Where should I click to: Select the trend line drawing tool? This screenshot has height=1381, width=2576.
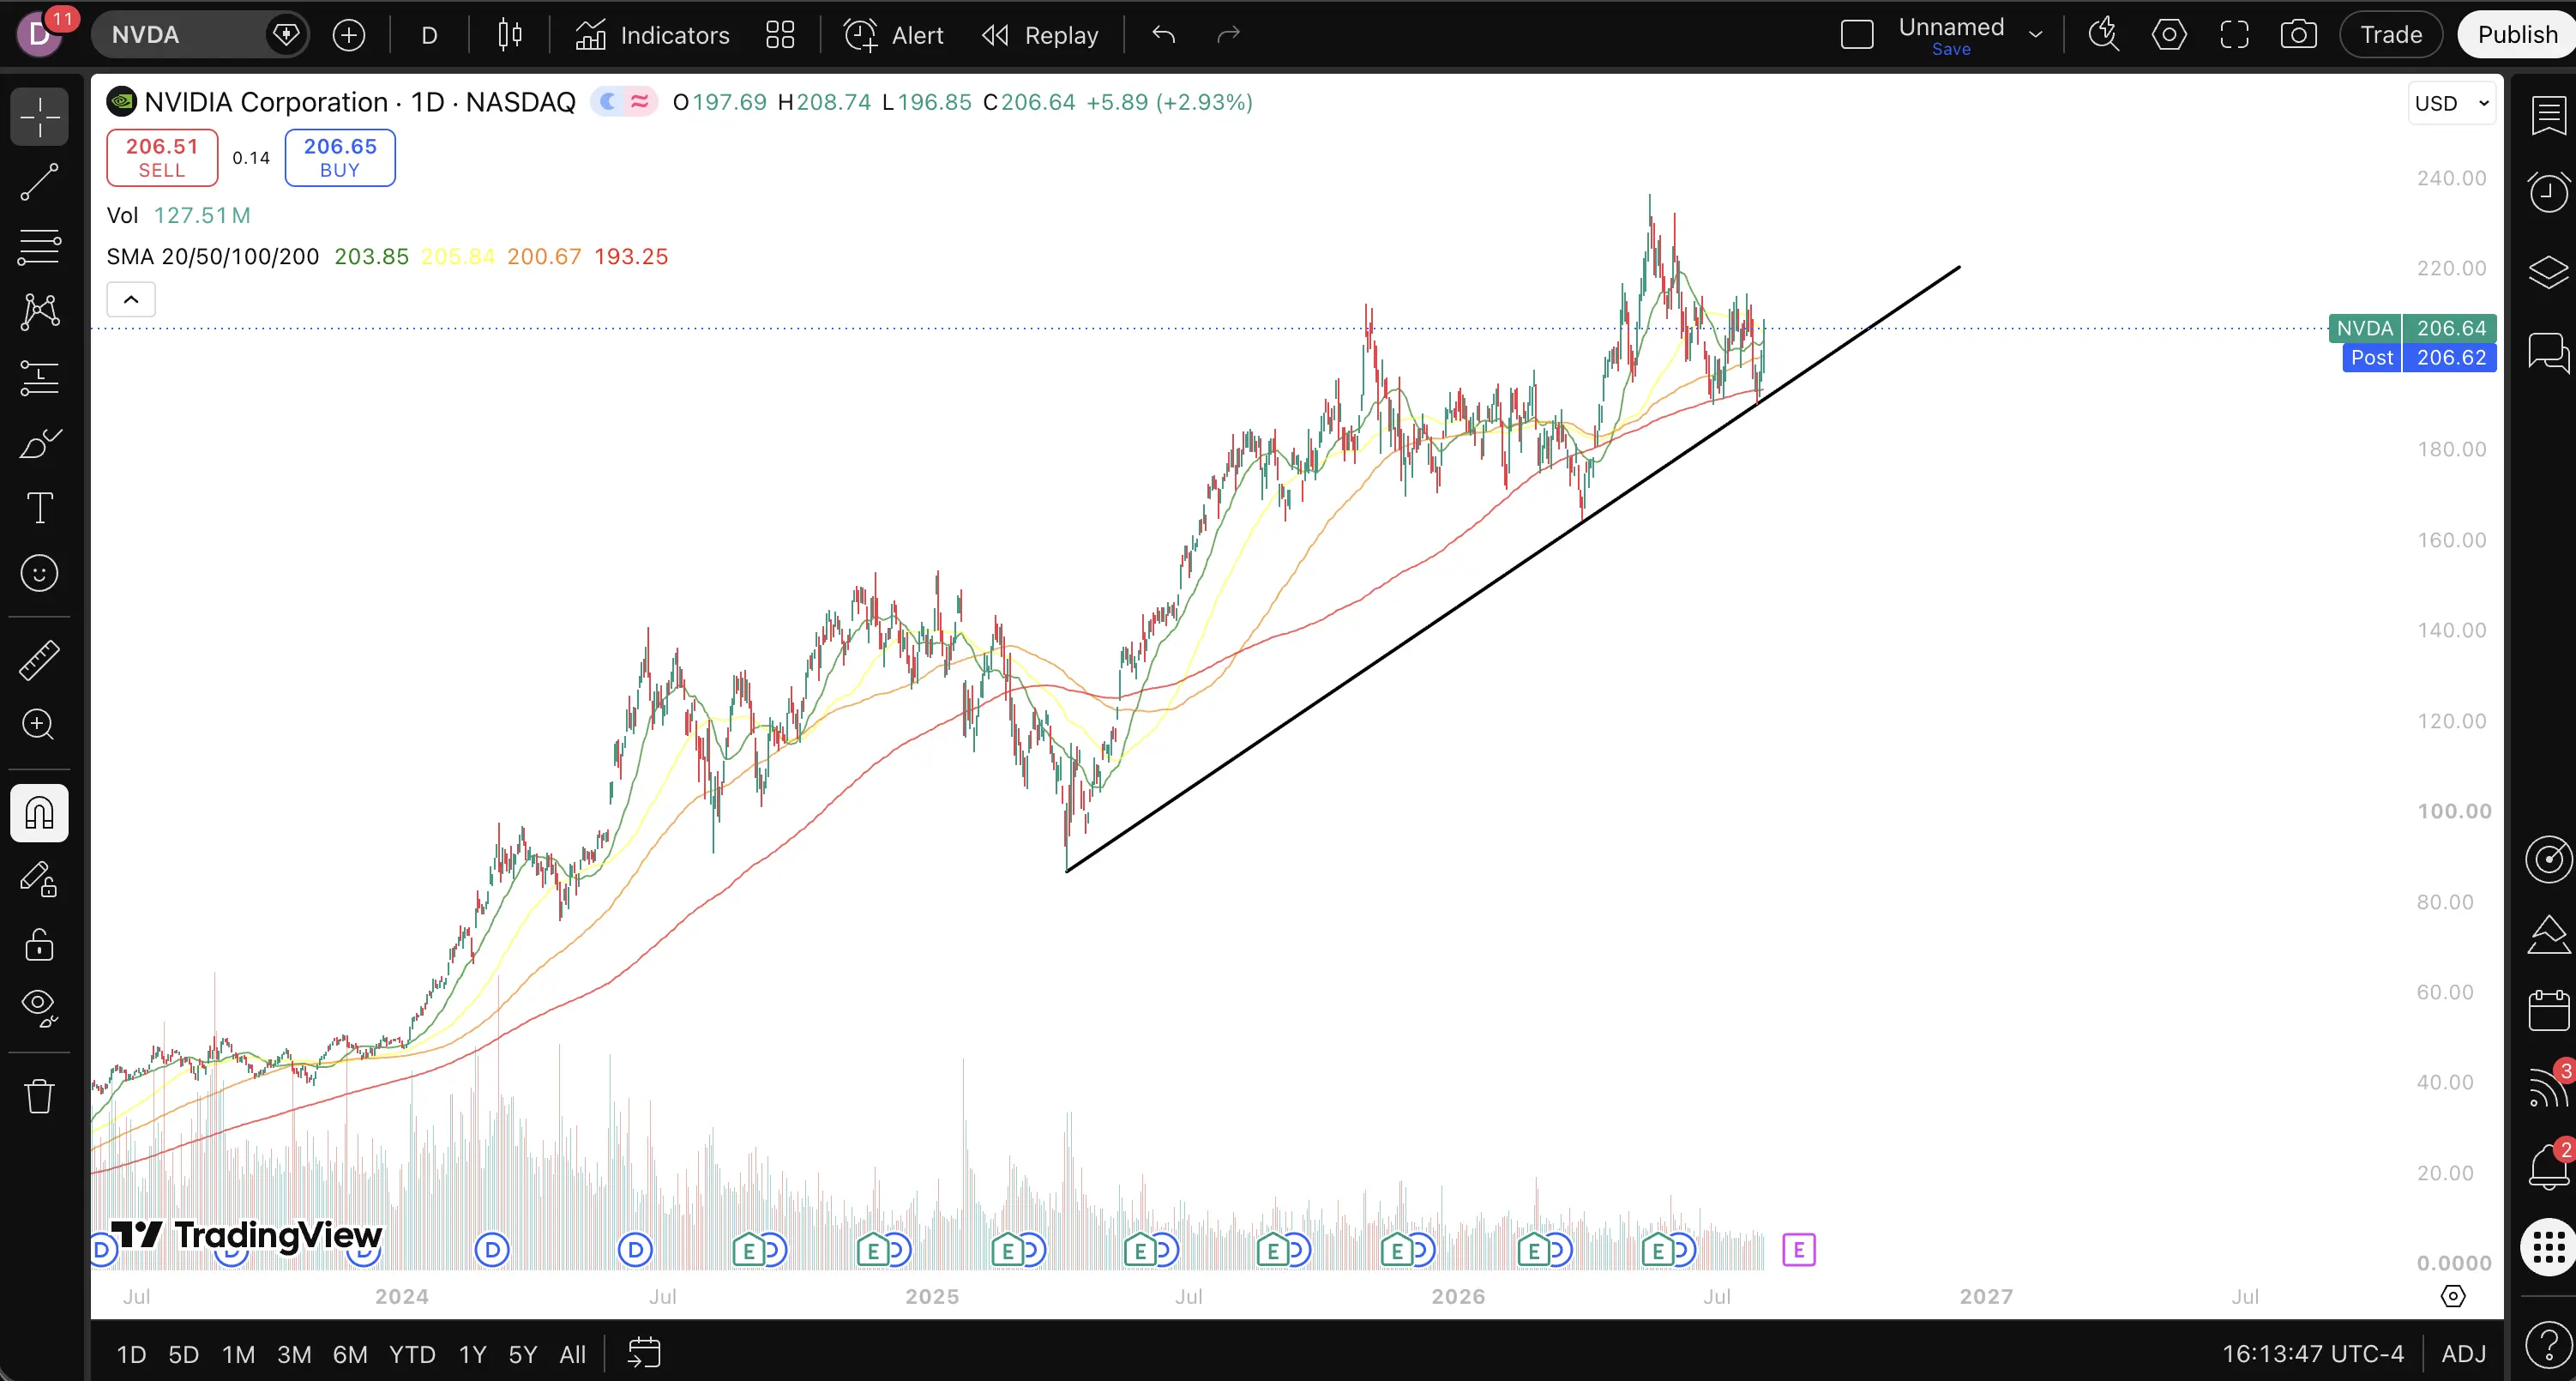[39, 183]
